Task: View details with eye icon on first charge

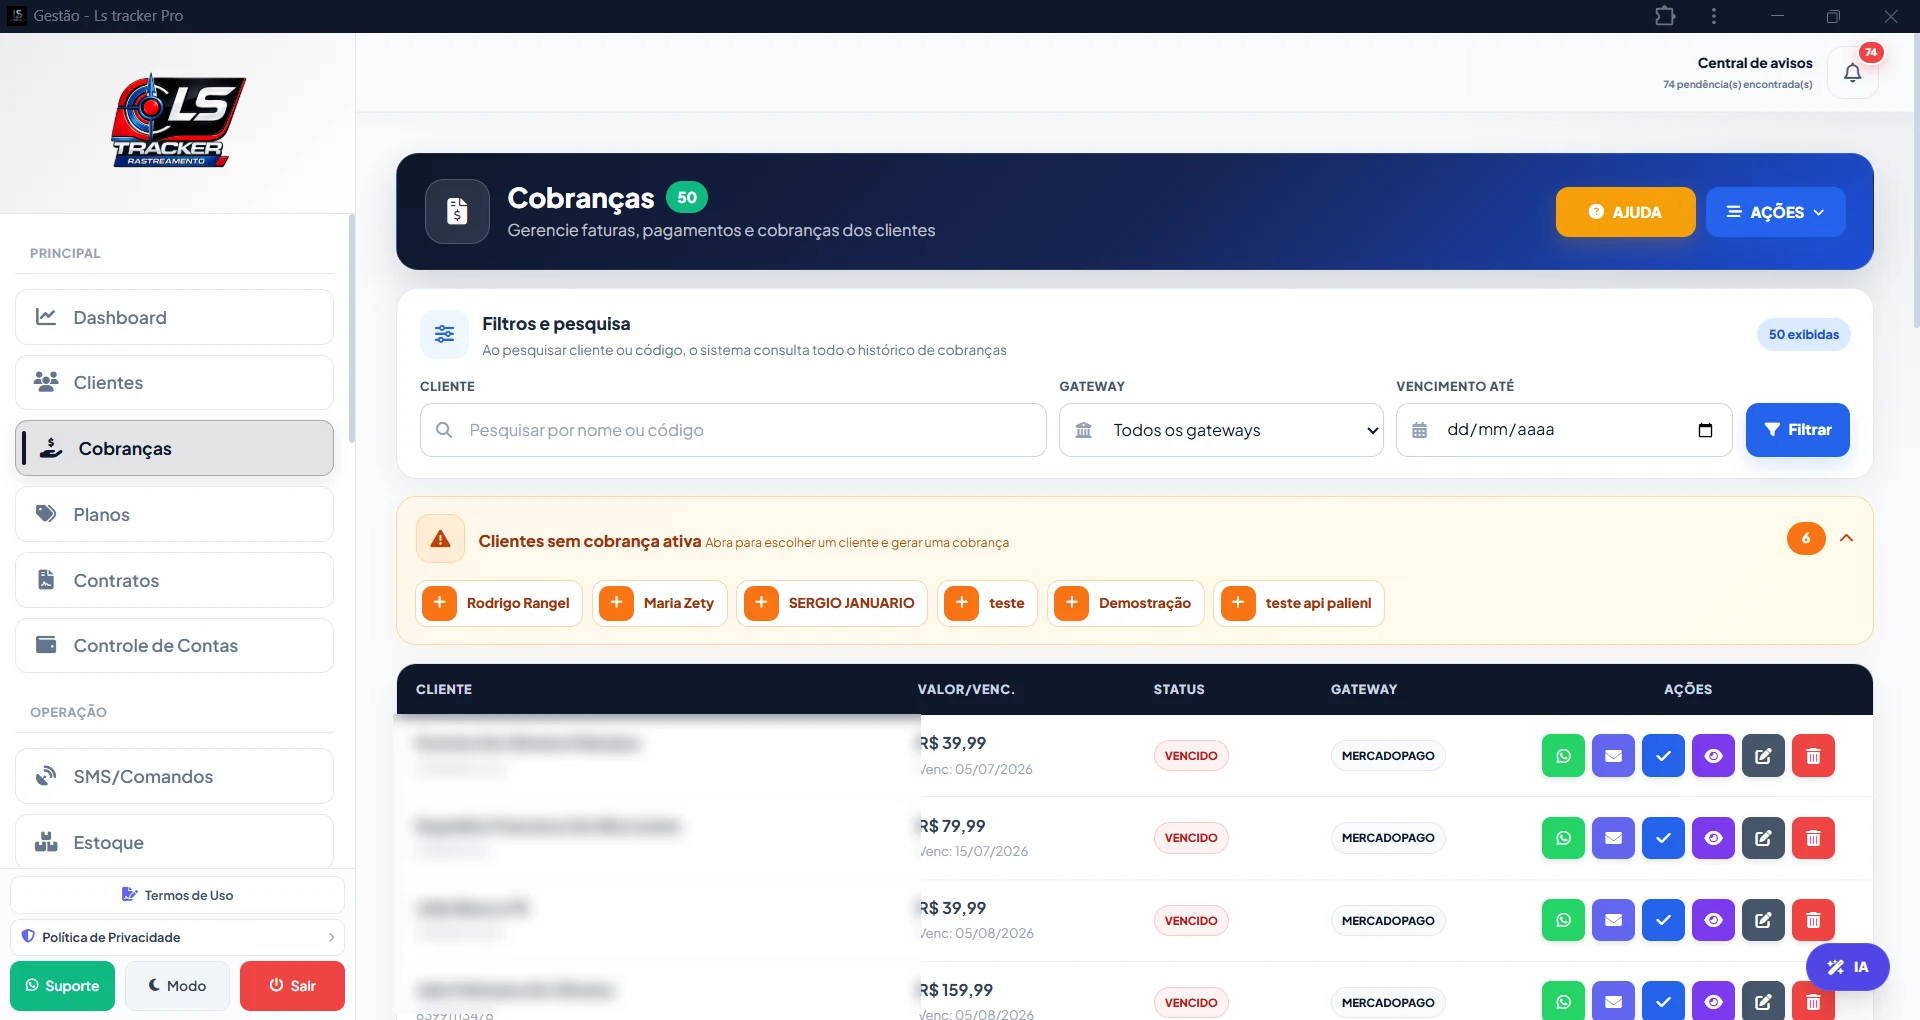Action: click(1713, 756)
